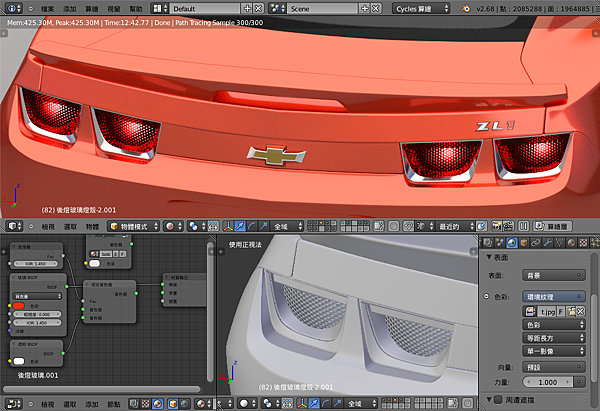
Task: Click the 粗糙度 0.000 roughness field
Action: point(37,314)
